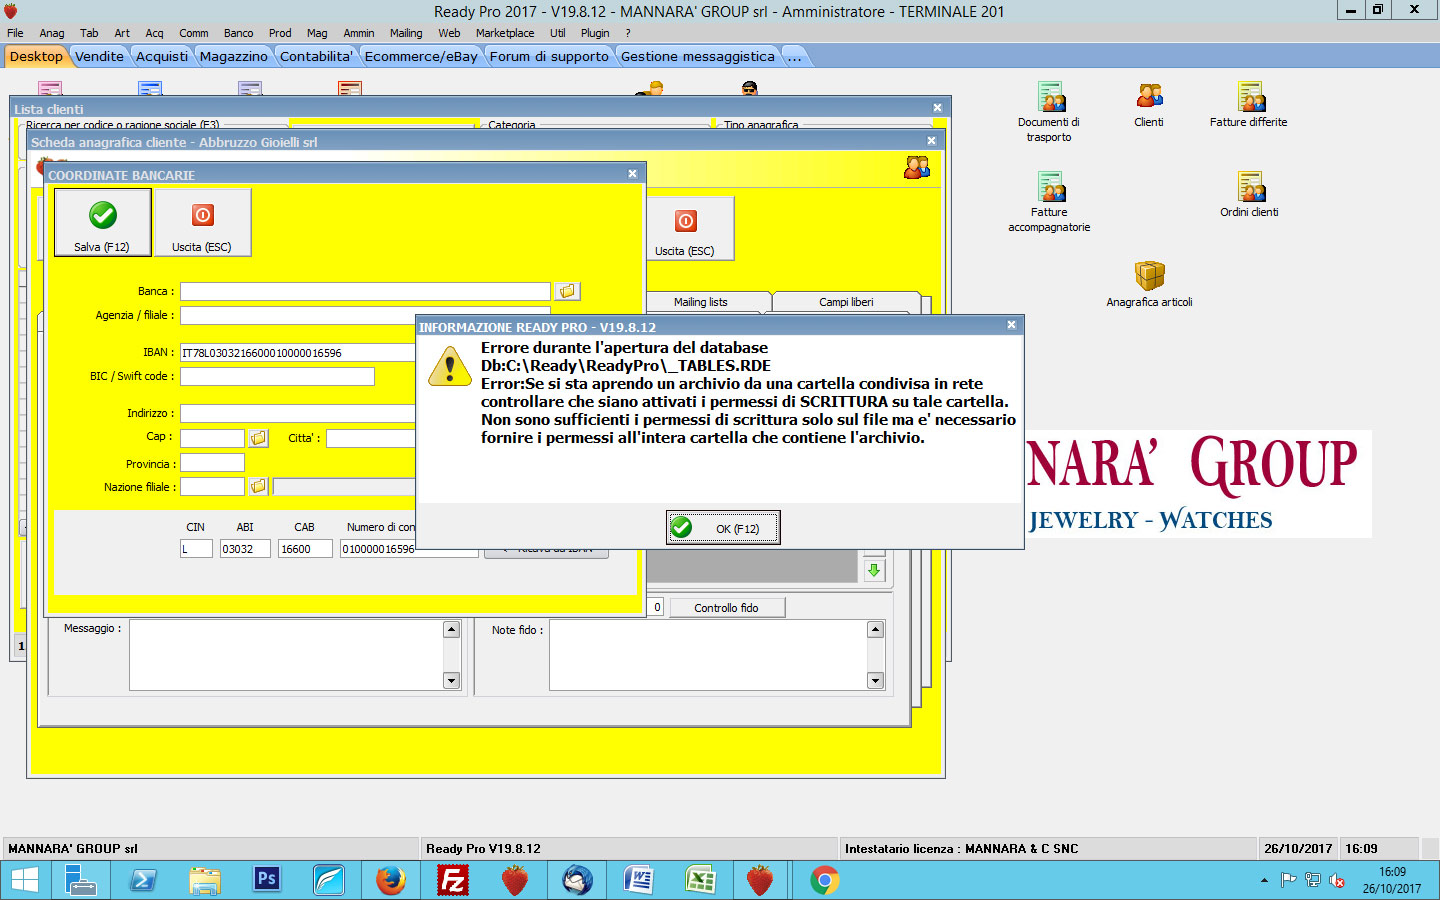Click Note fido scrollbar up arrow
This screenshot has height=900, width=1440.
(x=875, y=629)
